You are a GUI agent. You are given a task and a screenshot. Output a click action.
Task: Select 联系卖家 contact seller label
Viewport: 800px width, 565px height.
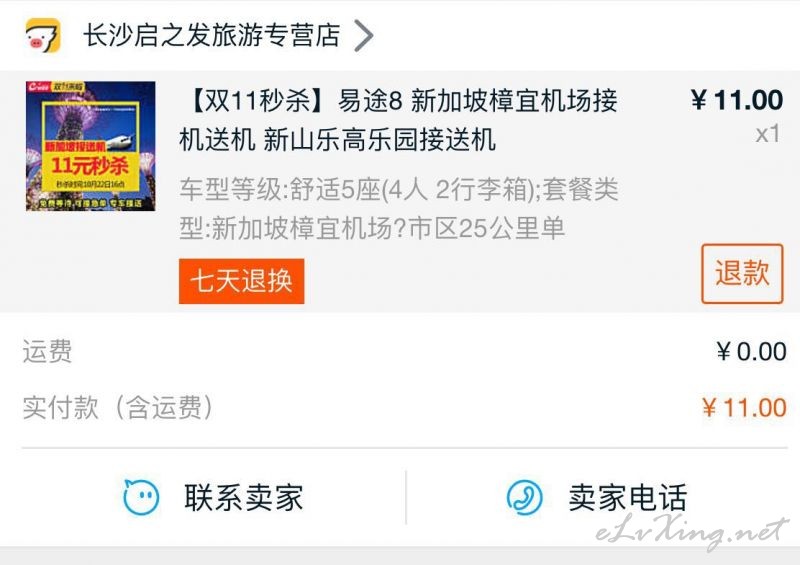tap(243, 498)
